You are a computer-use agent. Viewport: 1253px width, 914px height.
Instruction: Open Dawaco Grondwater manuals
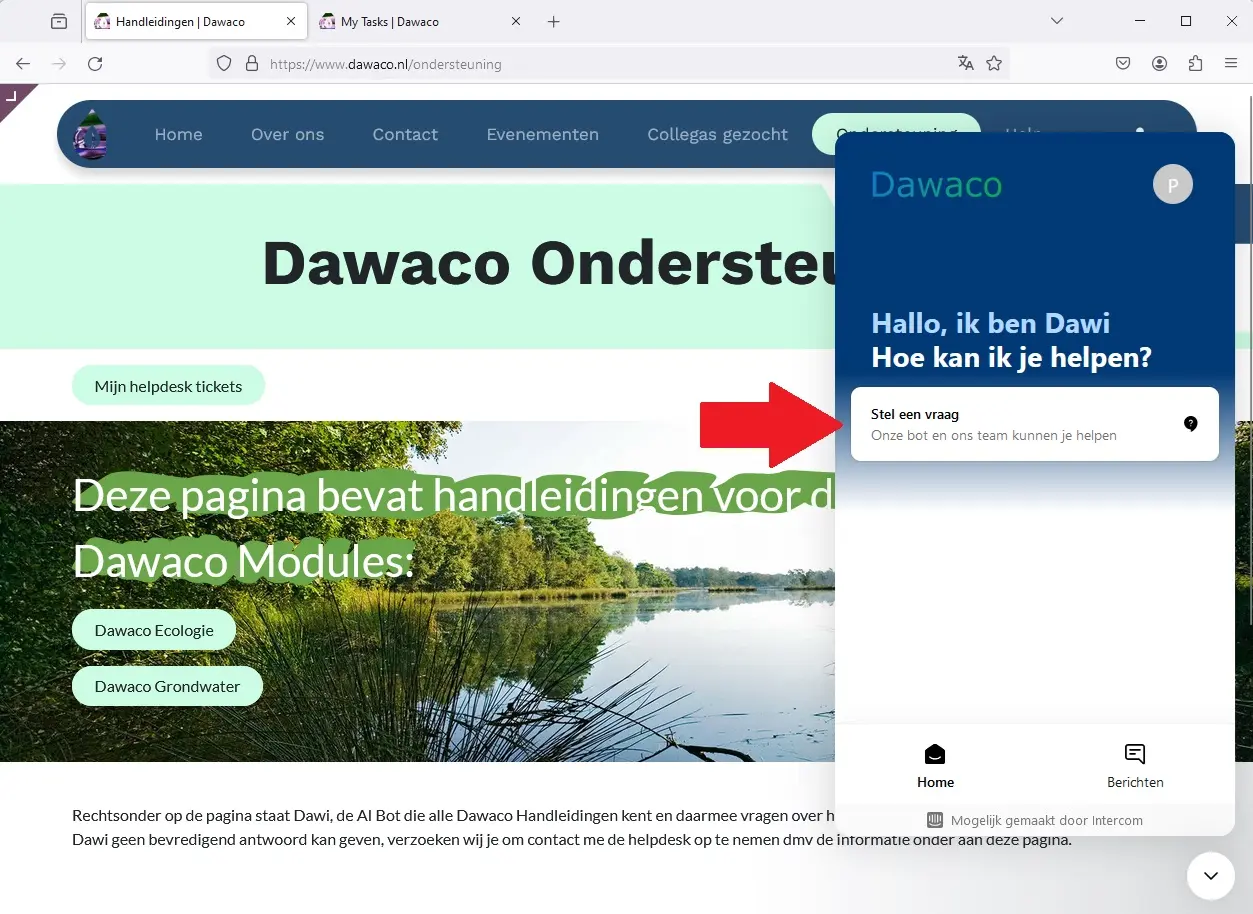[167, 686]
